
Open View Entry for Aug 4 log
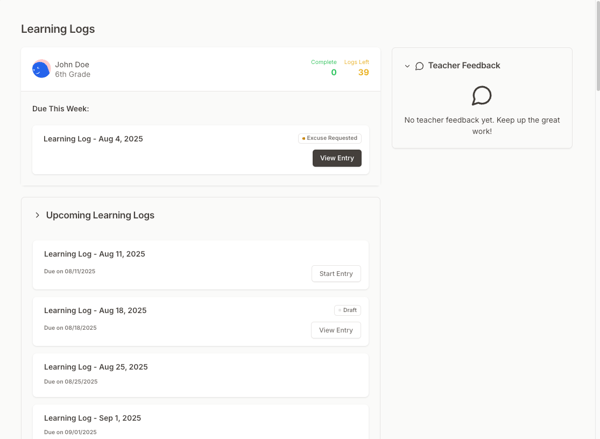tap(336, 158)
